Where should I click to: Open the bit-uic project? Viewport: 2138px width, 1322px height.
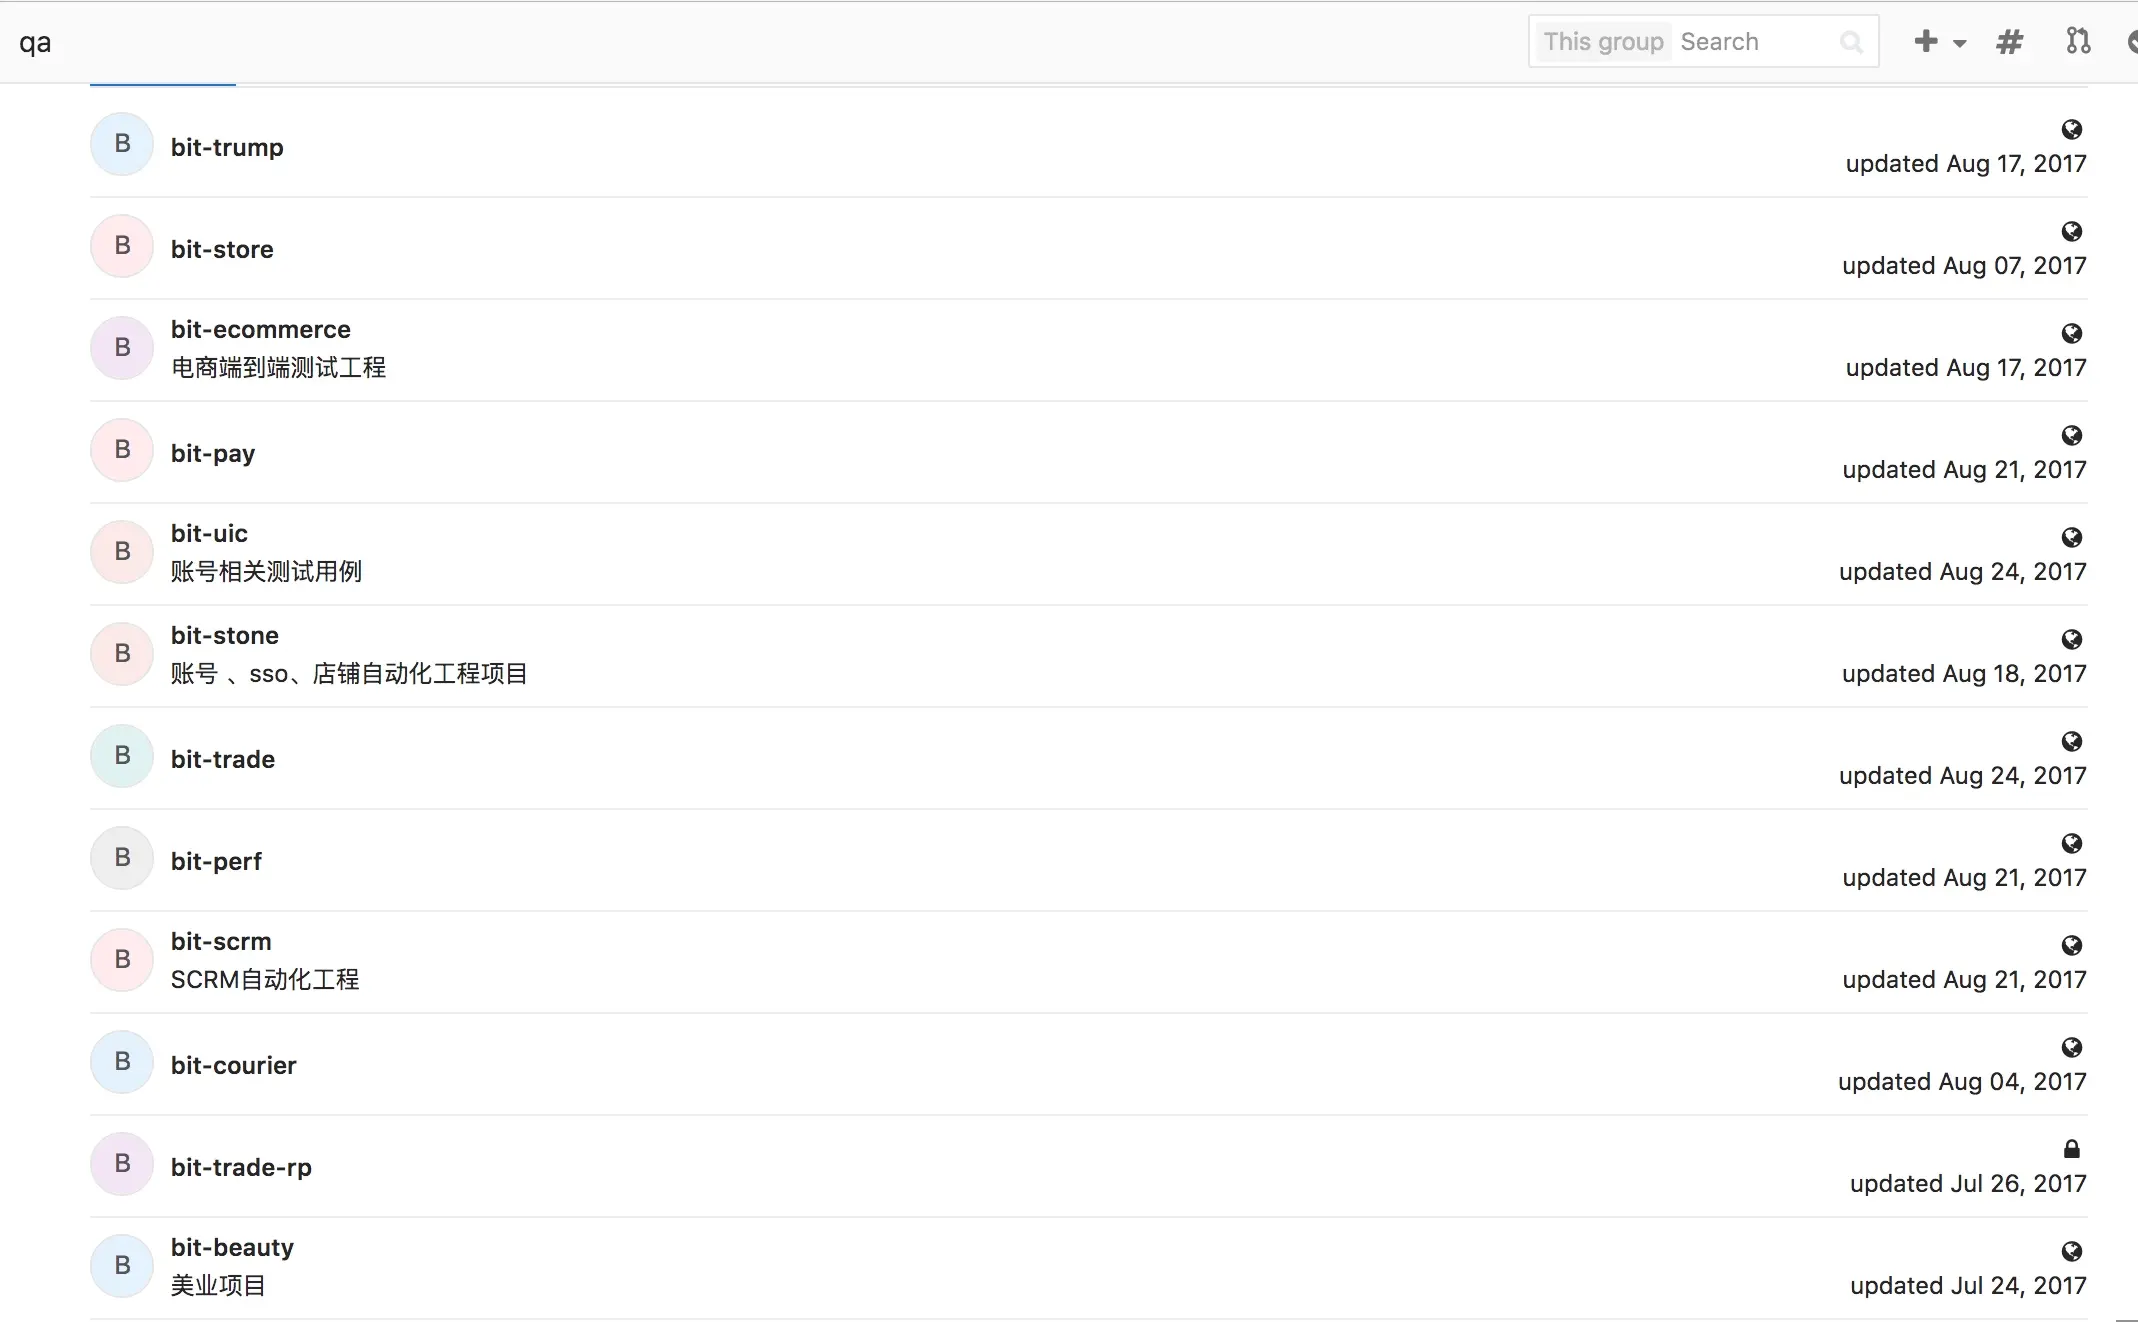point(209,533)
